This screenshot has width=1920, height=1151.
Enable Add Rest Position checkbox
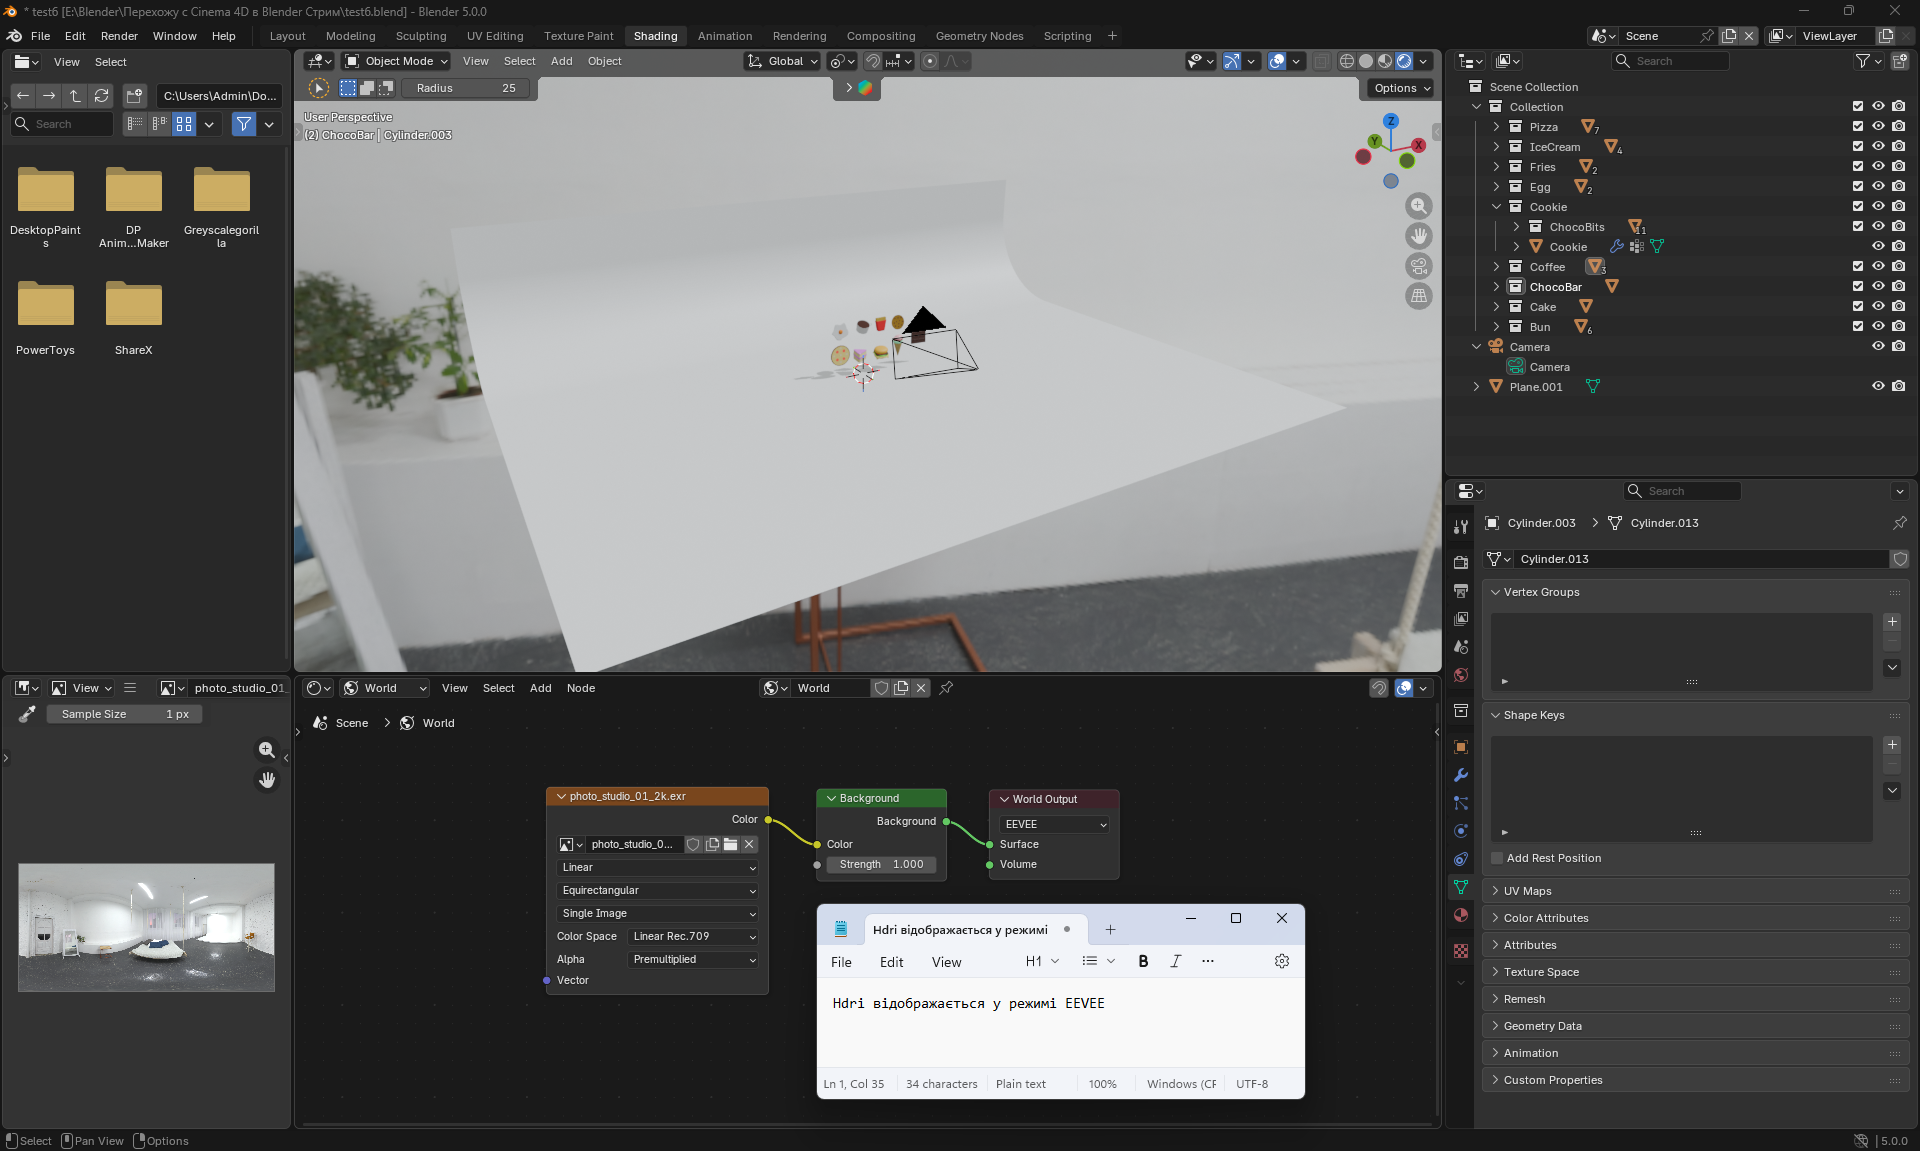coord(1497,858)
